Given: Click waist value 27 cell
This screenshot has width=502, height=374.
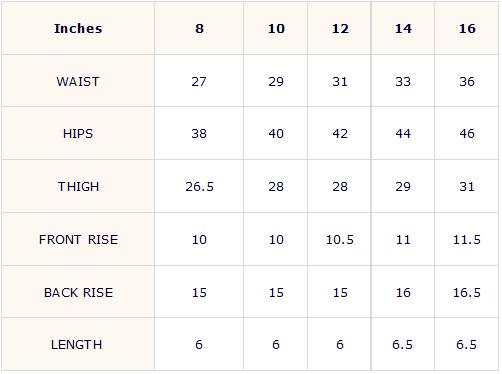Looking at the screenshot, I should point(199,81).
